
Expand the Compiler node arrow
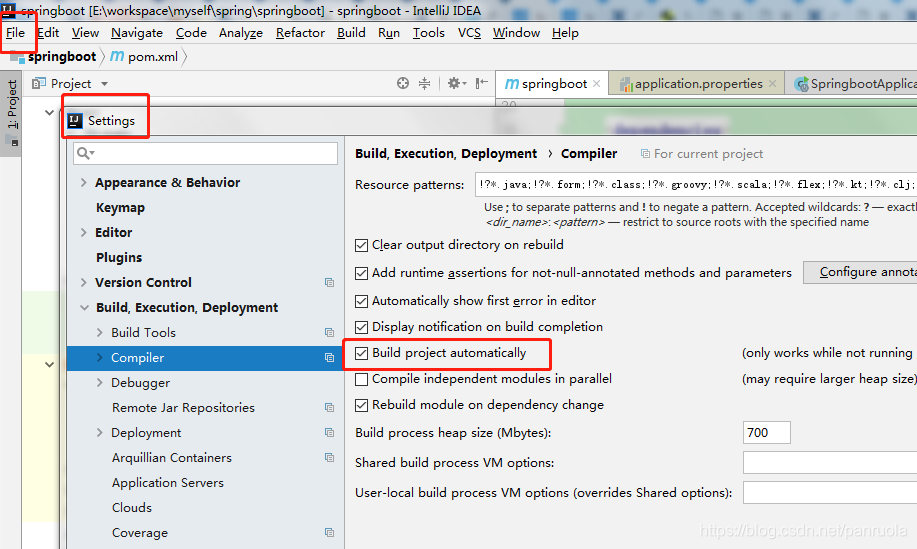click(x=99, y=358)
